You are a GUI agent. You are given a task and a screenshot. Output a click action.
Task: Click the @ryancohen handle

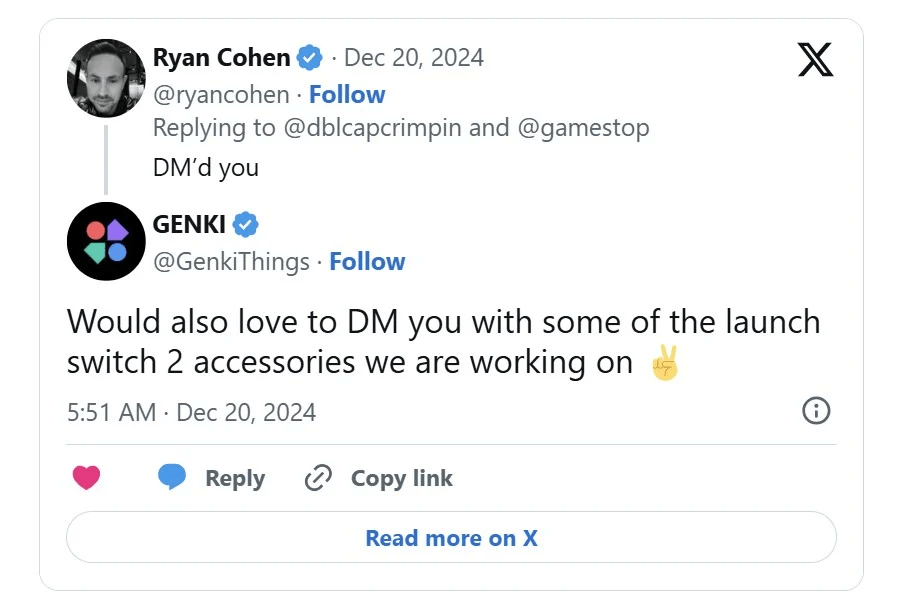221,95
